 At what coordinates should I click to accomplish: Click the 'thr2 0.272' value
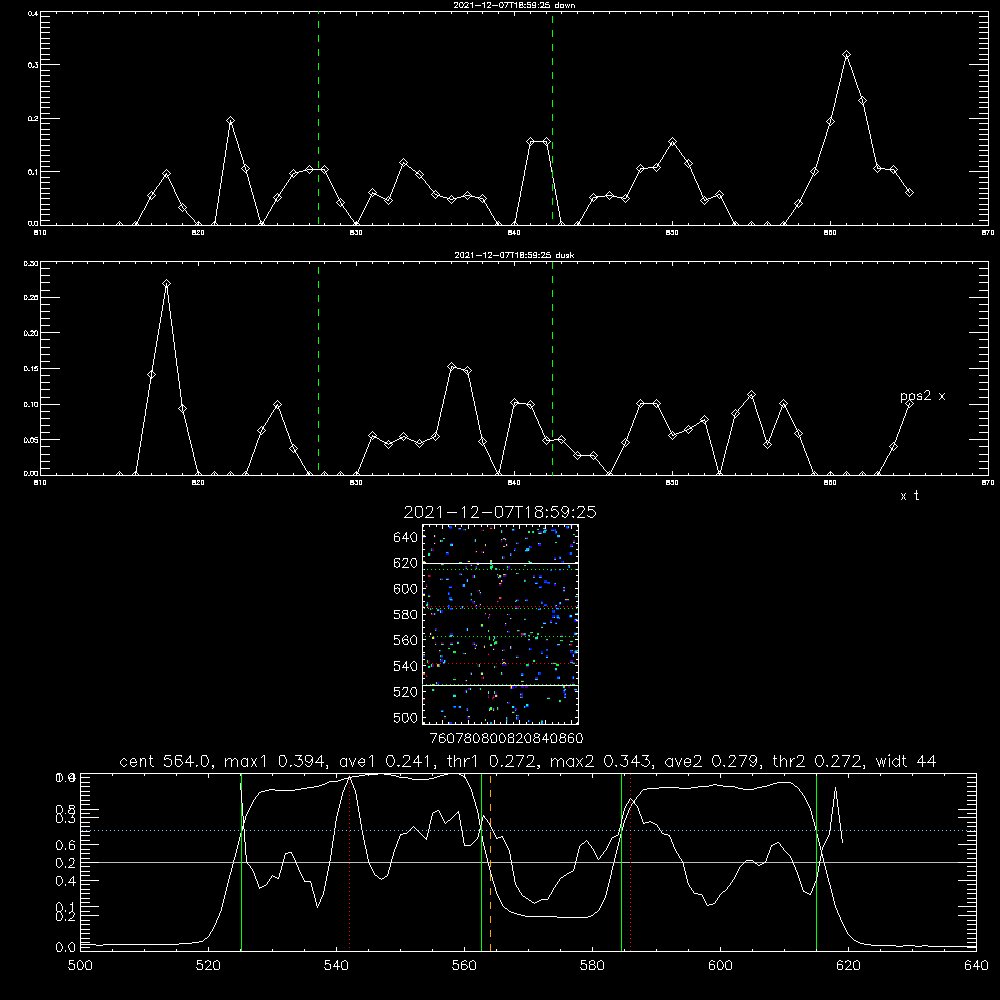coord(817,761)
